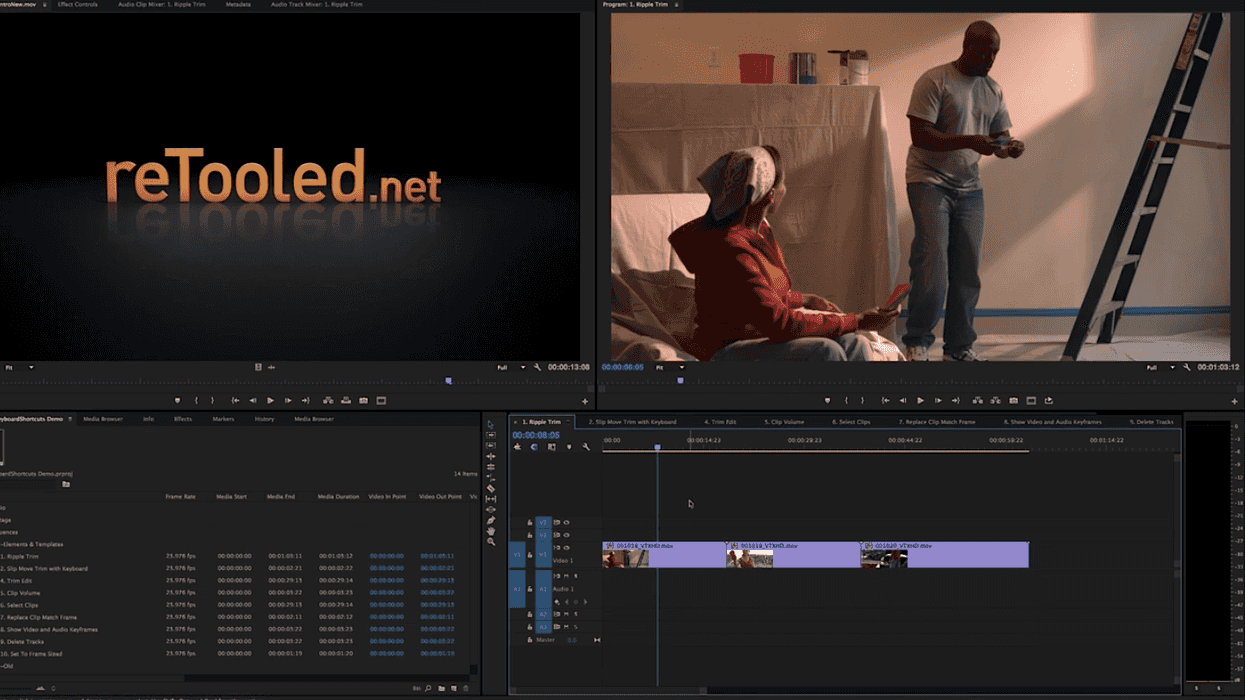
Task: Go to Out point in Program monitor
Action: pyautogui.click(x=956, y=401)
